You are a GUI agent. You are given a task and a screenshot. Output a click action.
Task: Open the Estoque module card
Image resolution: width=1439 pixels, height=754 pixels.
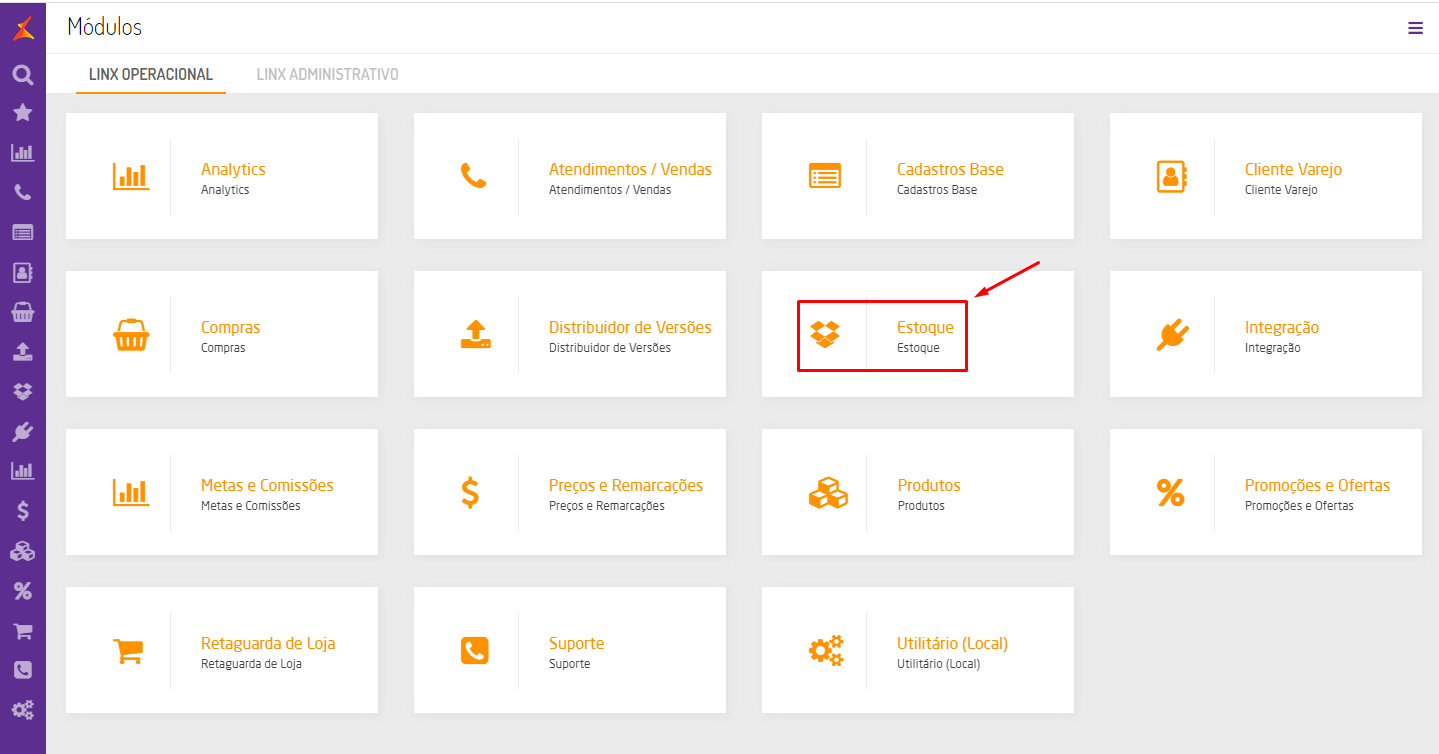[x=918, y=334]
